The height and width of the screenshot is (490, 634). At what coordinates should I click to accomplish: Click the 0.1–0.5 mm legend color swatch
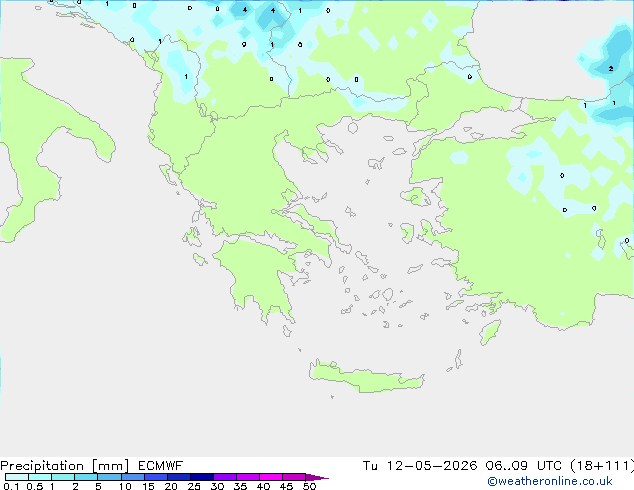pyautogui.click(x=17, y=477)
